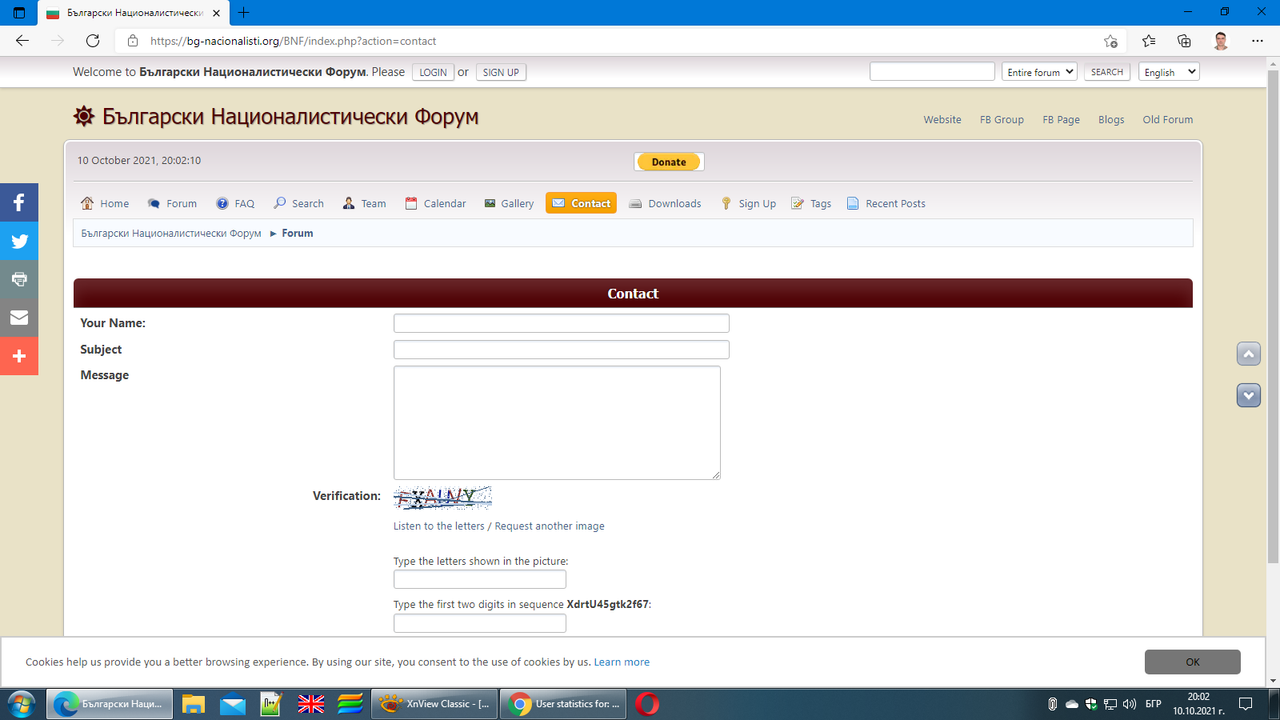The width and height of the screenshot is (1280, 720).
Task: Switch to XnView Classic taskbar window
Action: pyautogui.click(x=433, y=704)
